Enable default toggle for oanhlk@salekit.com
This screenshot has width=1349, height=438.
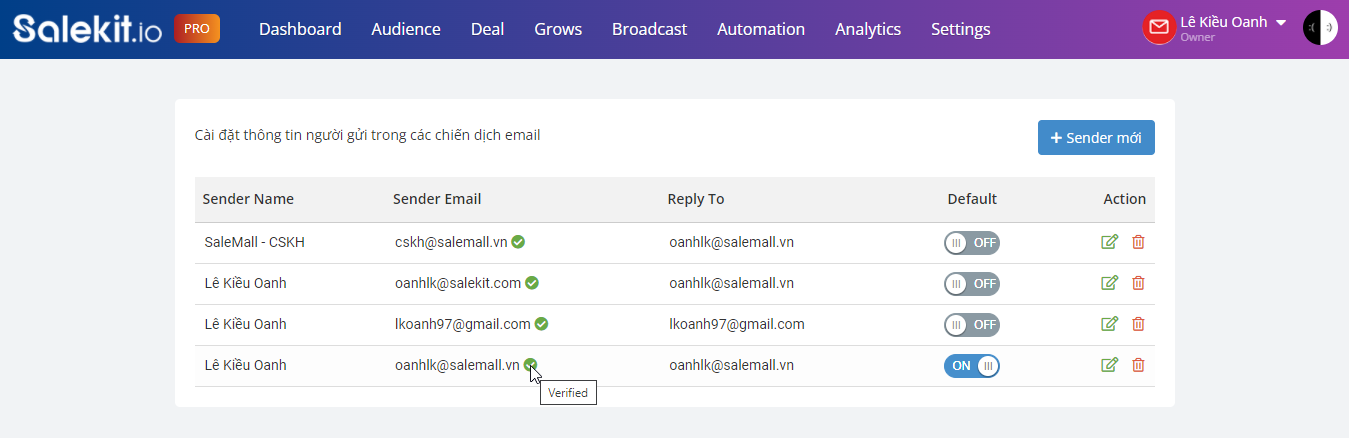point(972,284)
